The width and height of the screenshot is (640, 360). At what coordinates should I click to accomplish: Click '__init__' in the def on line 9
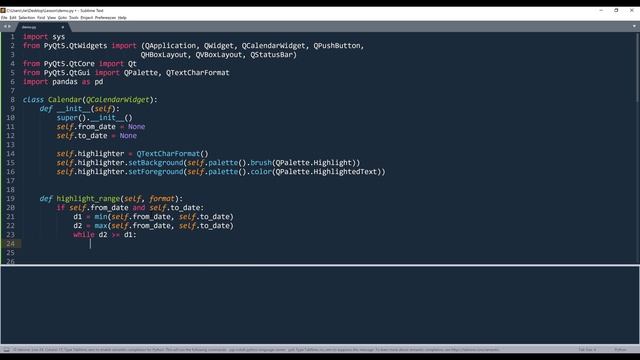click(x=73, y=109)
